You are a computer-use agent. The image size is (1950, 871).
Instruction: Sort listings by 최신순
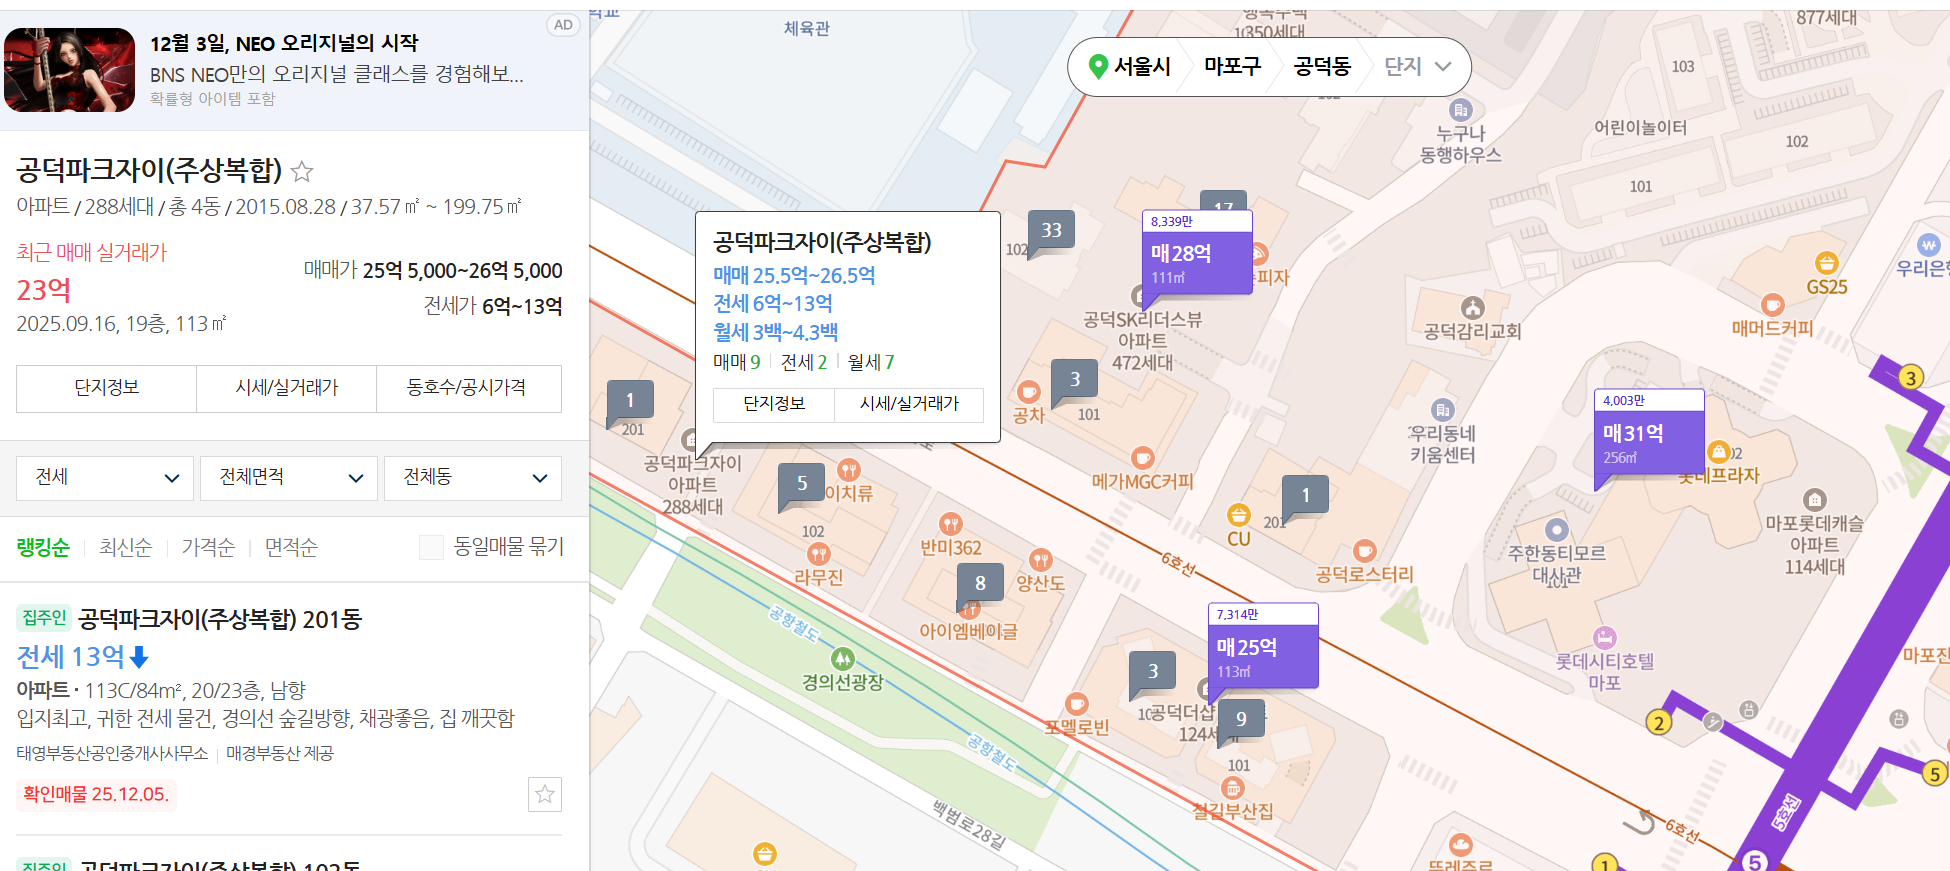(125, 547)
